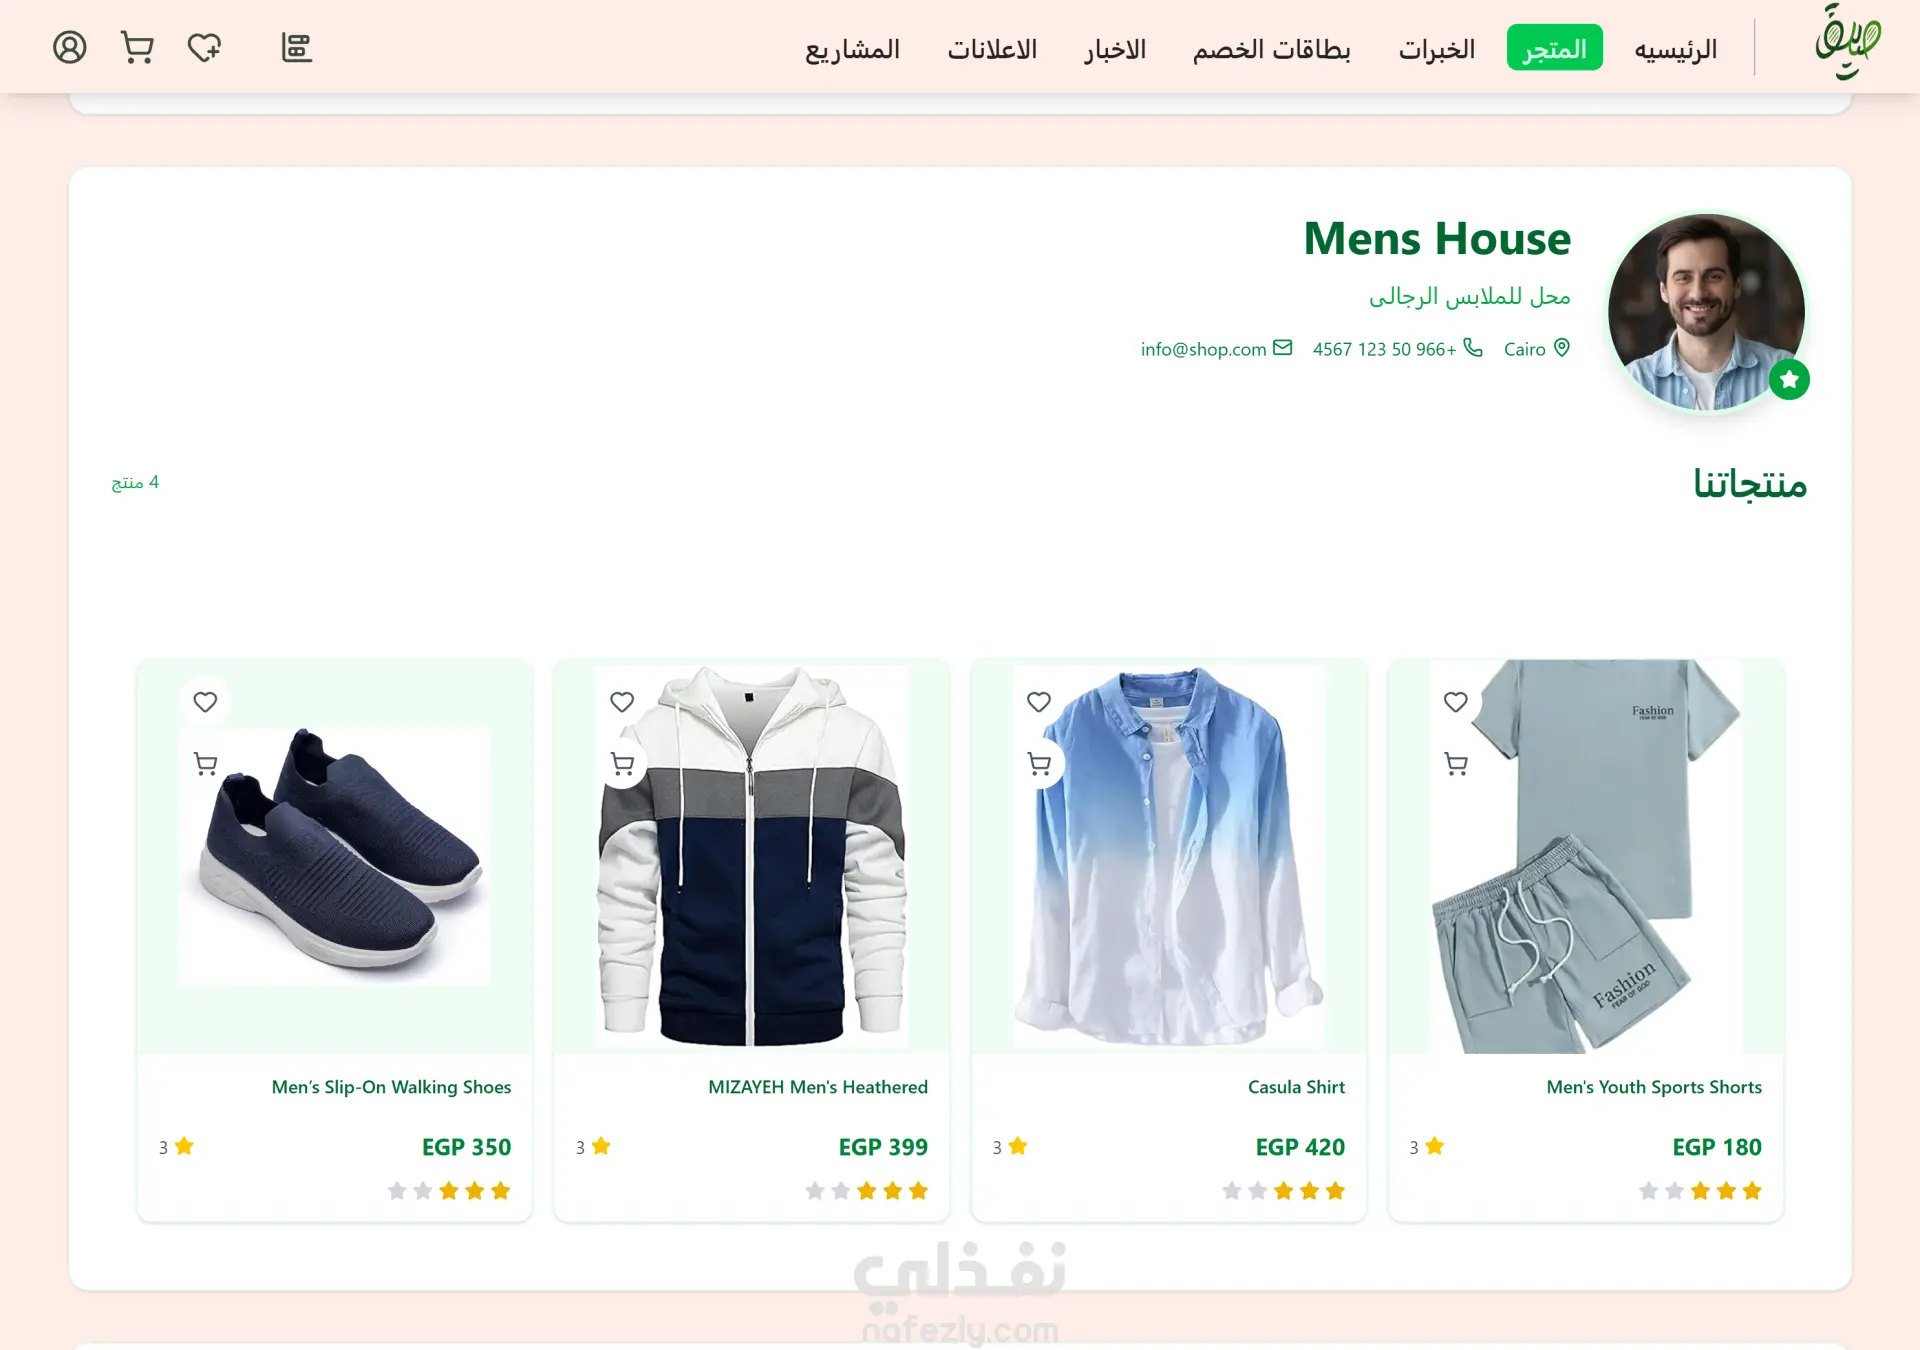Image resolution: width=1920 pixels, height=1350 pixels.
Task: Go to الرئيسيه home menu item
Action: 1675,49
